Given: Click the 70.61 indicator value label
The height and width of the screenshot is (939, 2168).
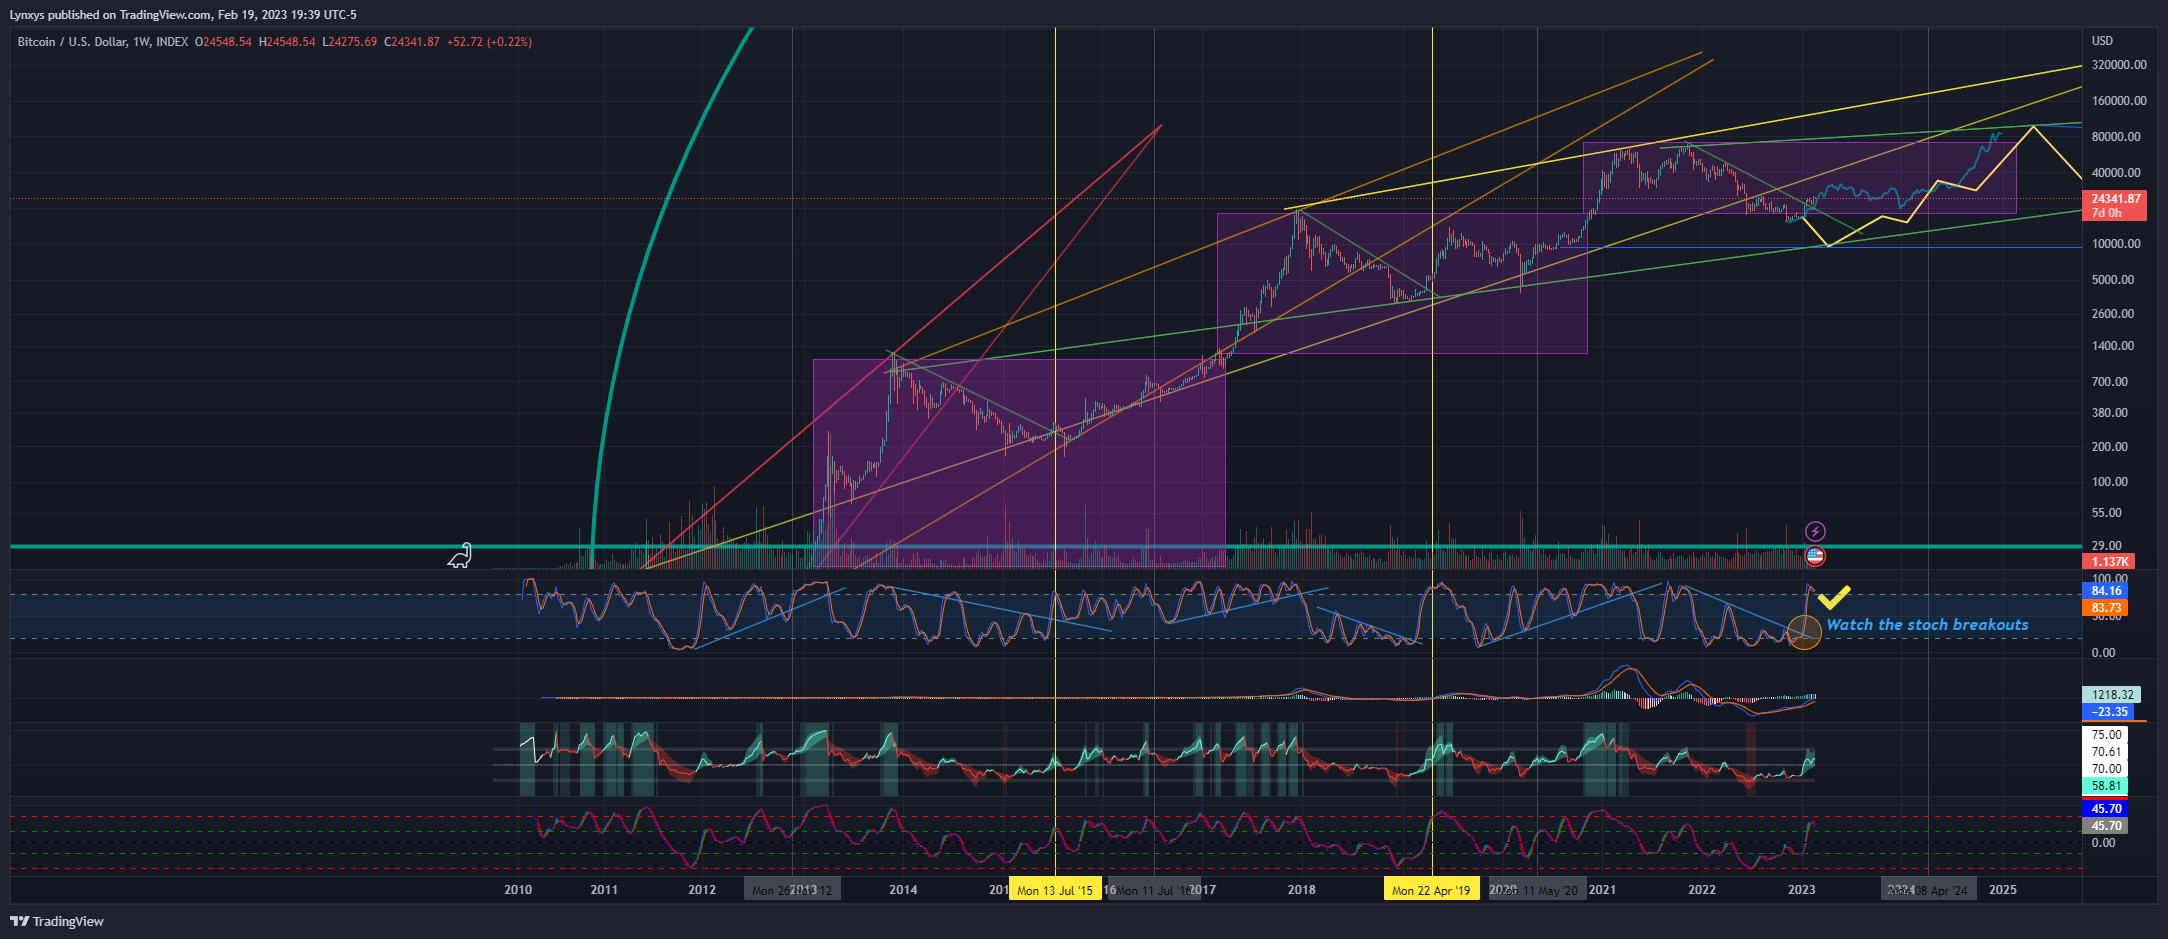Looking at the screenshot, I should point(2105,752).
